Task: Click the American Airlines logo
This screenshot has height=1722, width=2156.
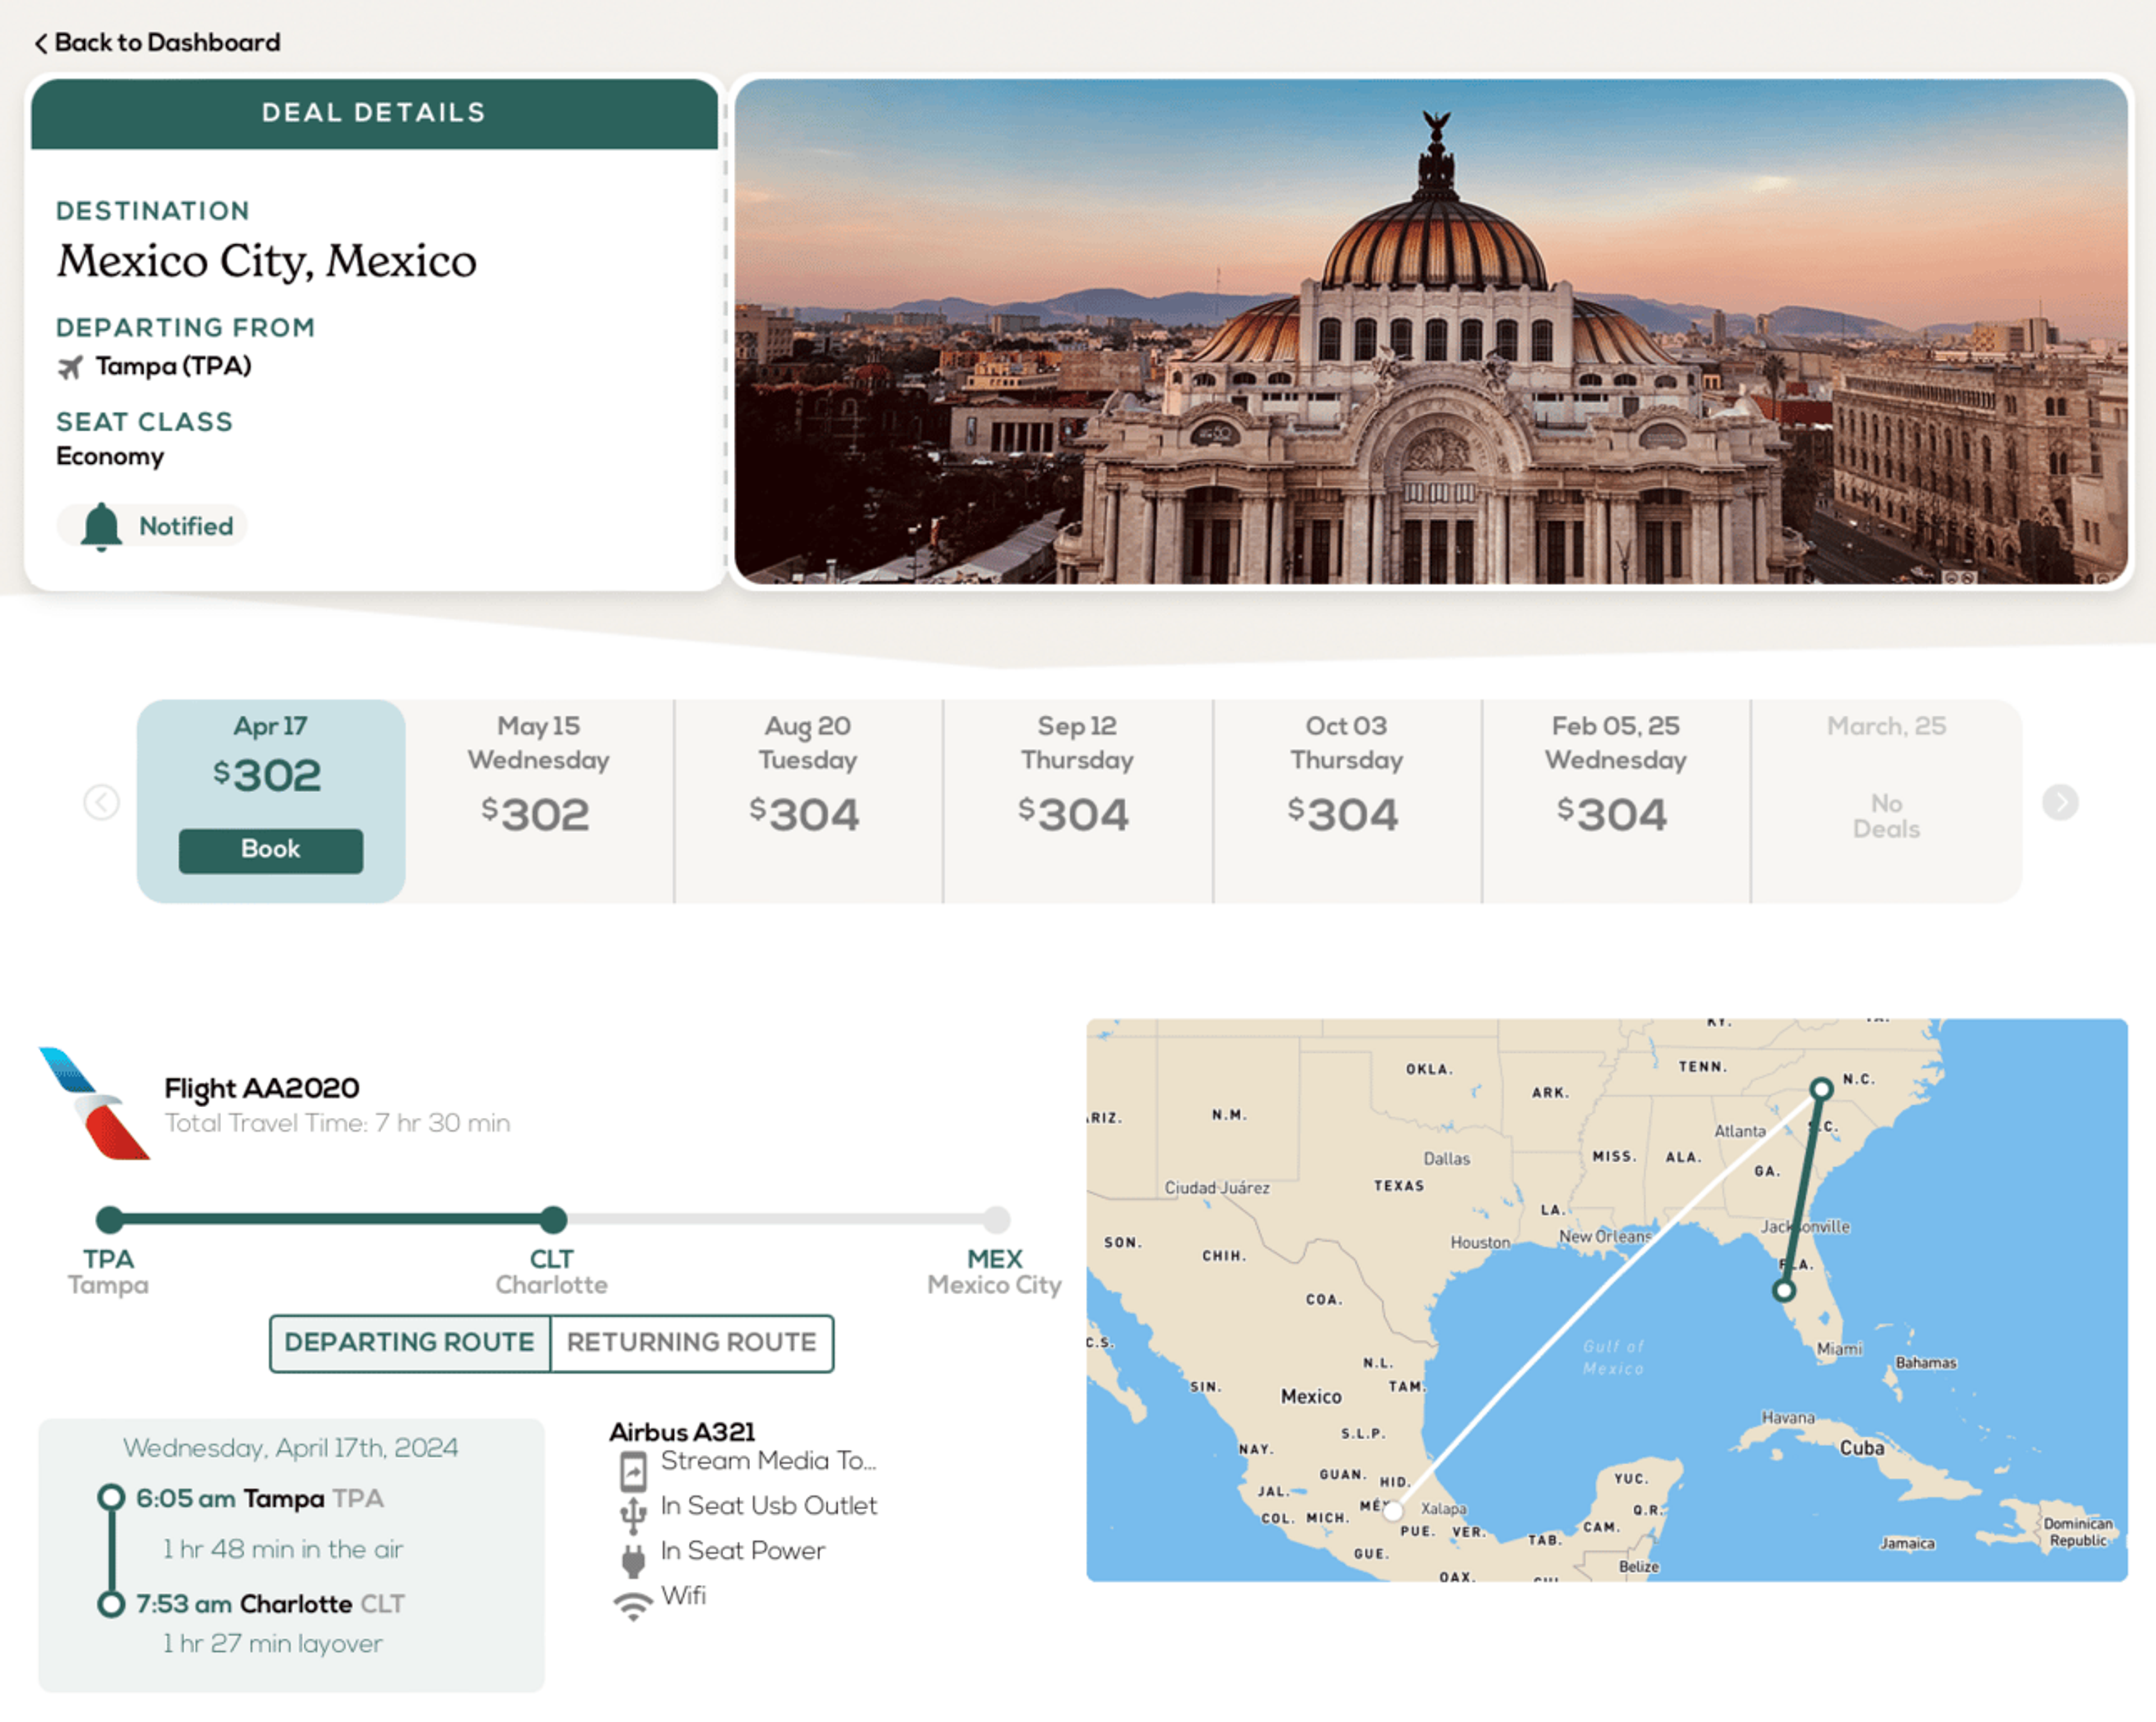Action: click(x=95, y=1104)
